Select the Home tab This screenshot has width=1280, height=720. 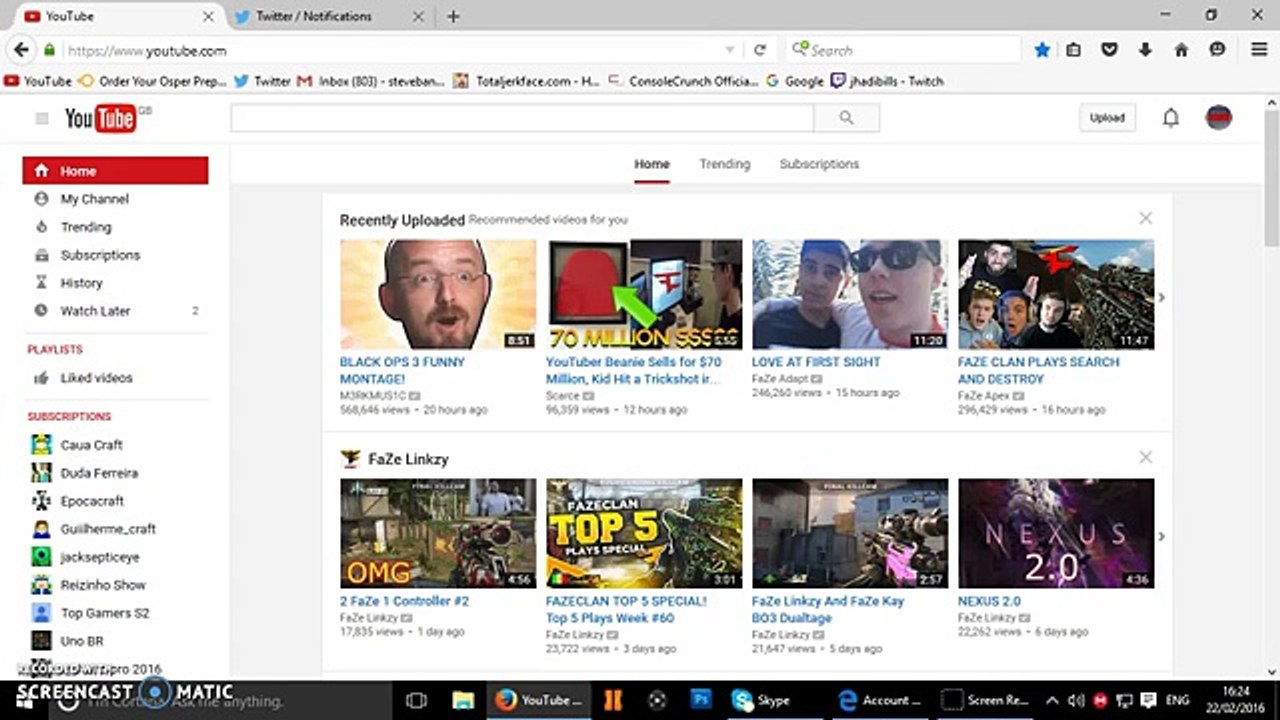pos(652,164)
